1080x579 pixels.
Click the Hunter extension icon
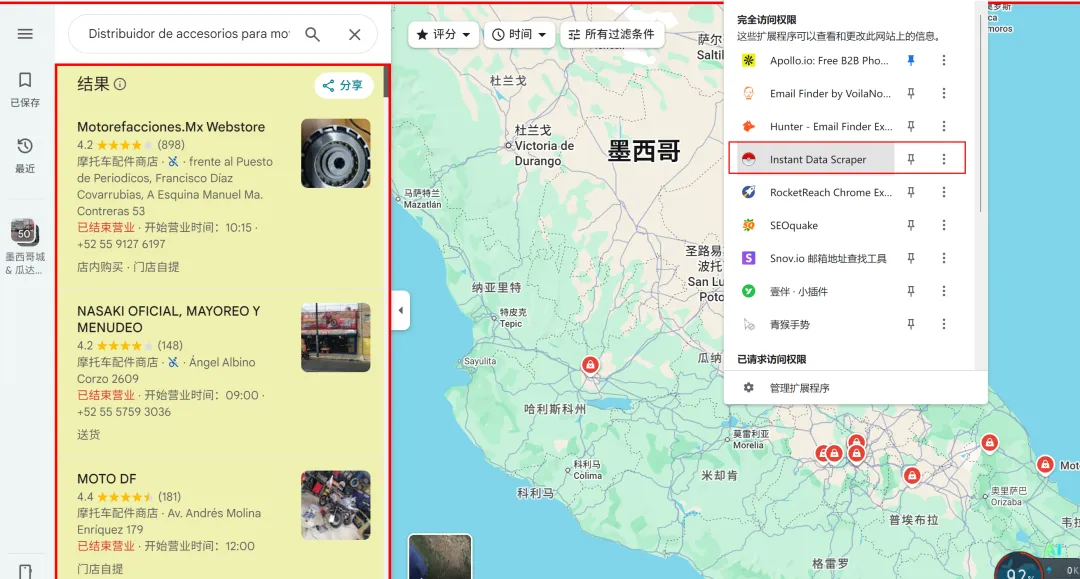tap(749, 127)
